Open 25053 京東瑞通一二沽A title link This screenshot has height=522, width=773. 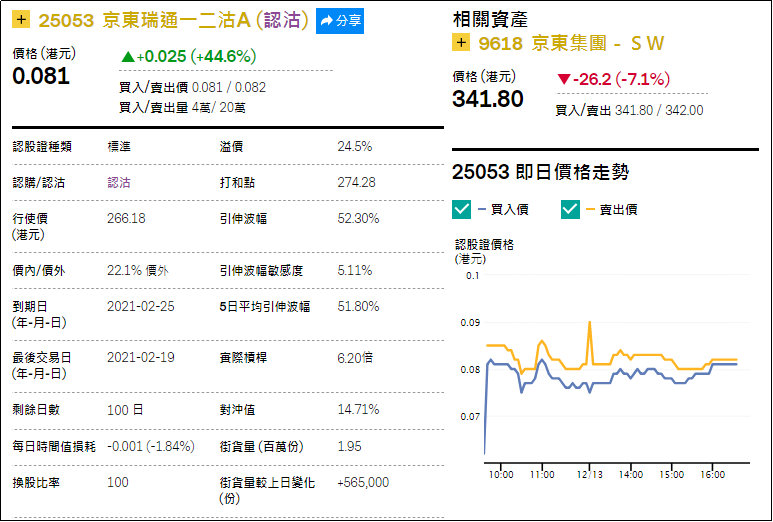(x=174, y=20)
